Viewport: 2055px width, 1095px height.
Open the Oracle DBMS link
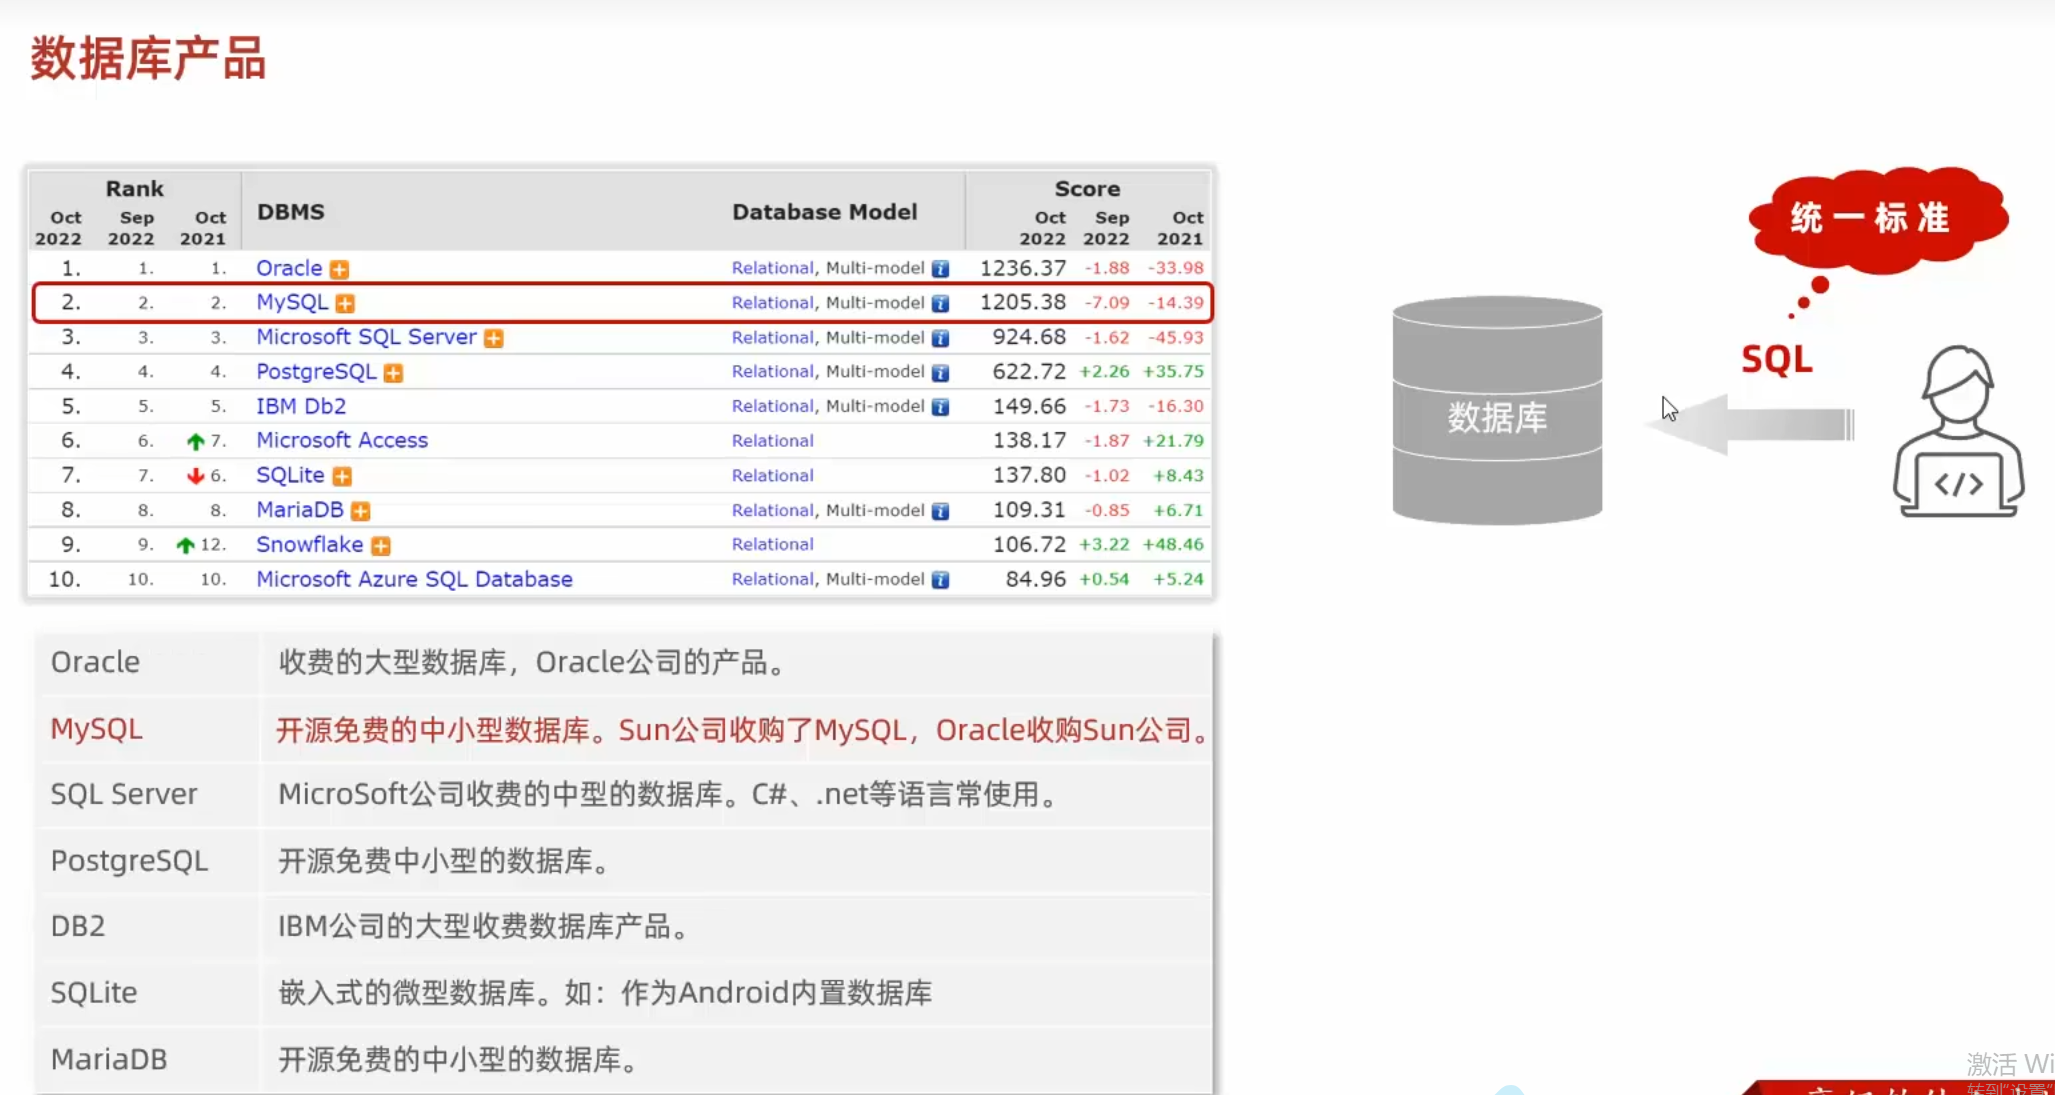pos(289,268)
